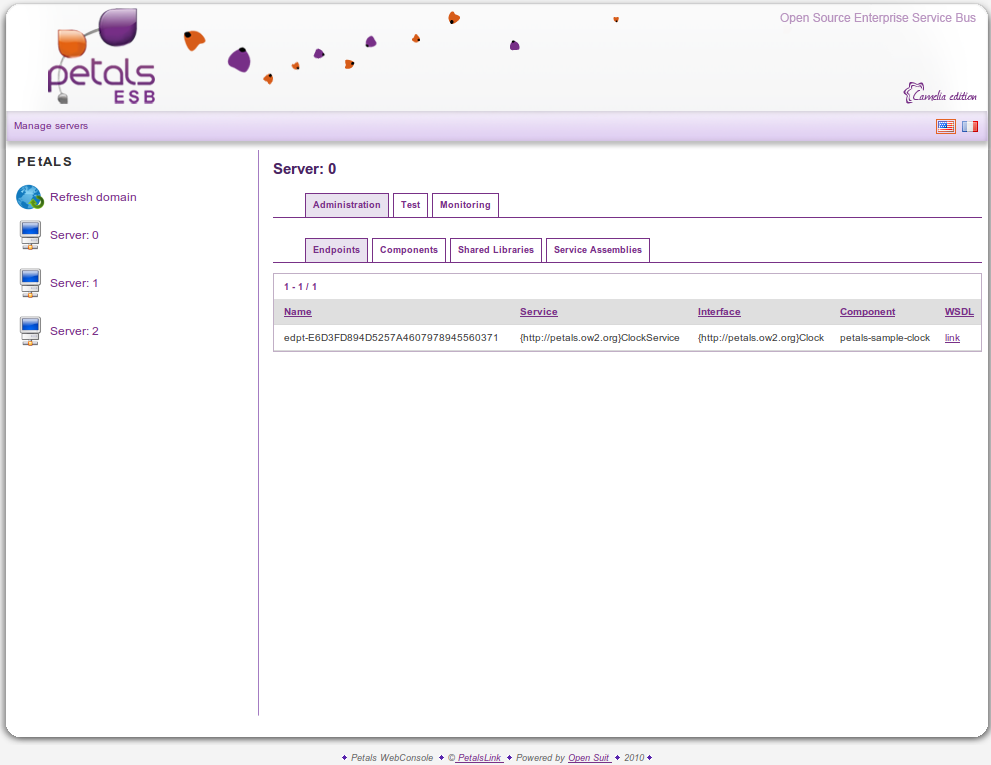The width and height of the screenshot is (991, 765).
Task: Open the WSDL link for ClockService endpoint
Action: (x=952, y=338)
